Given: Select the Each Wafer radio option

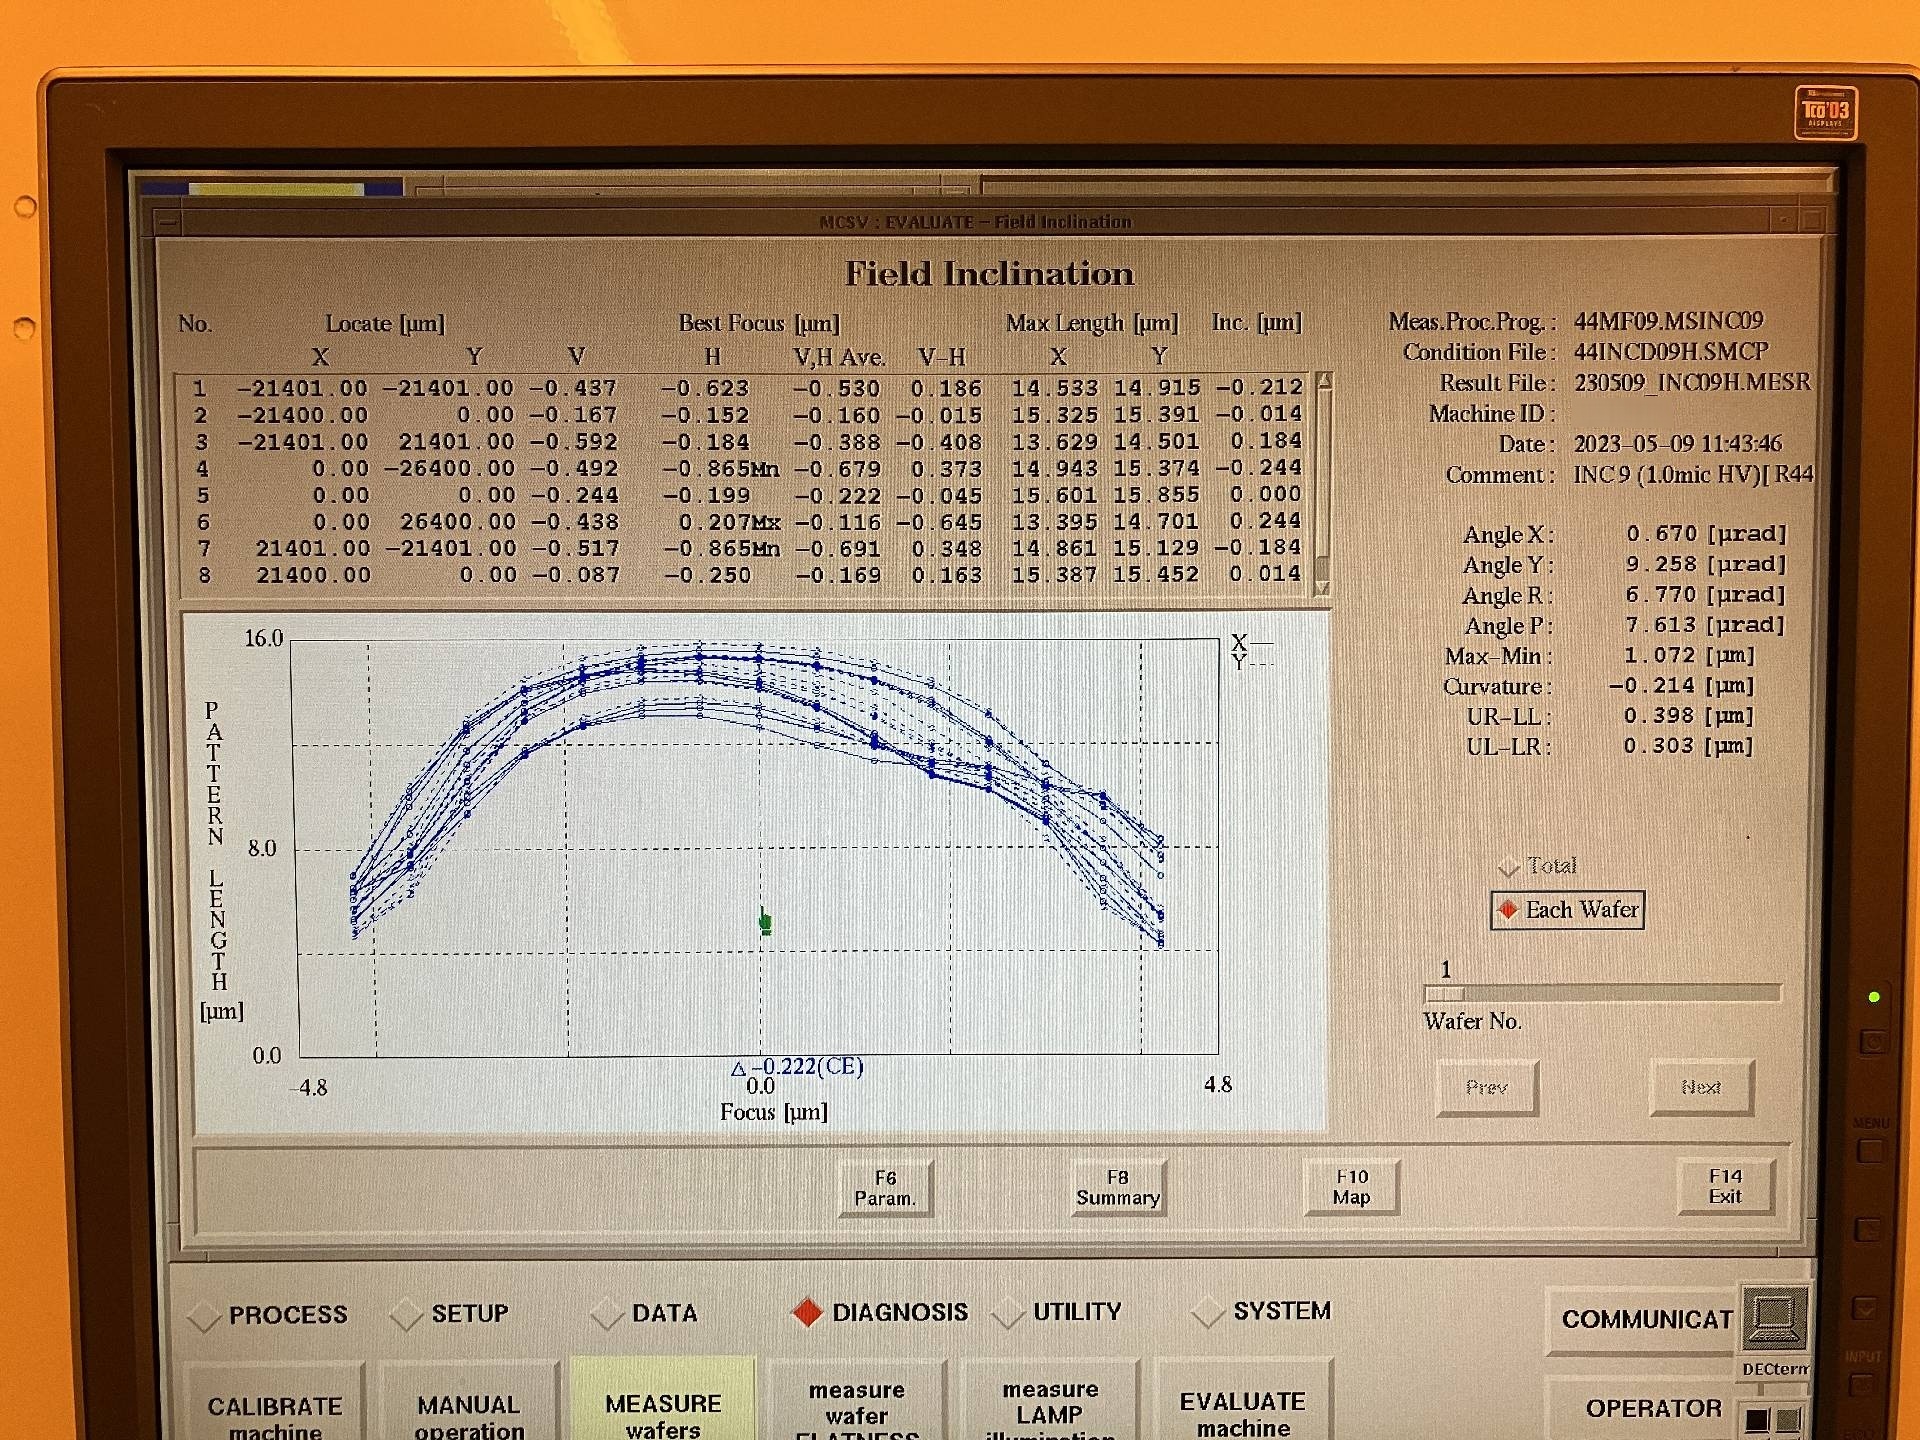Looking at the screenshot, I should point(1567,910).
